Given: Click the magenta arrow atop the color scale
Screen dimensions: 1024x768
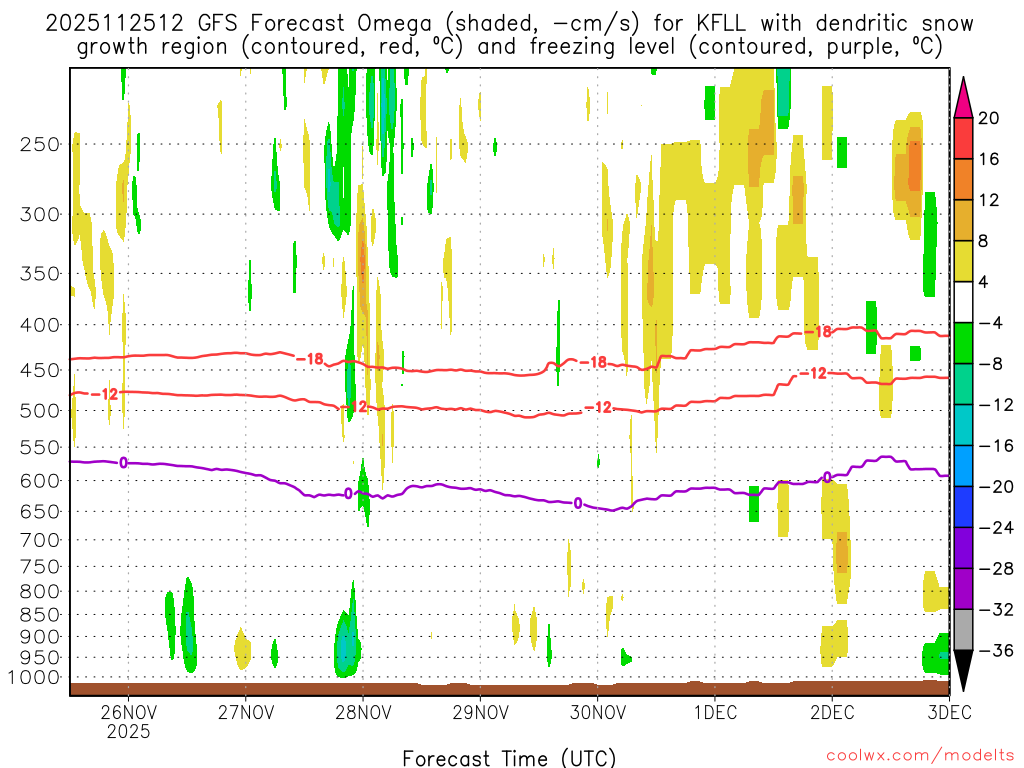Looking at the screenshot, I should click(x=963, y=97).
